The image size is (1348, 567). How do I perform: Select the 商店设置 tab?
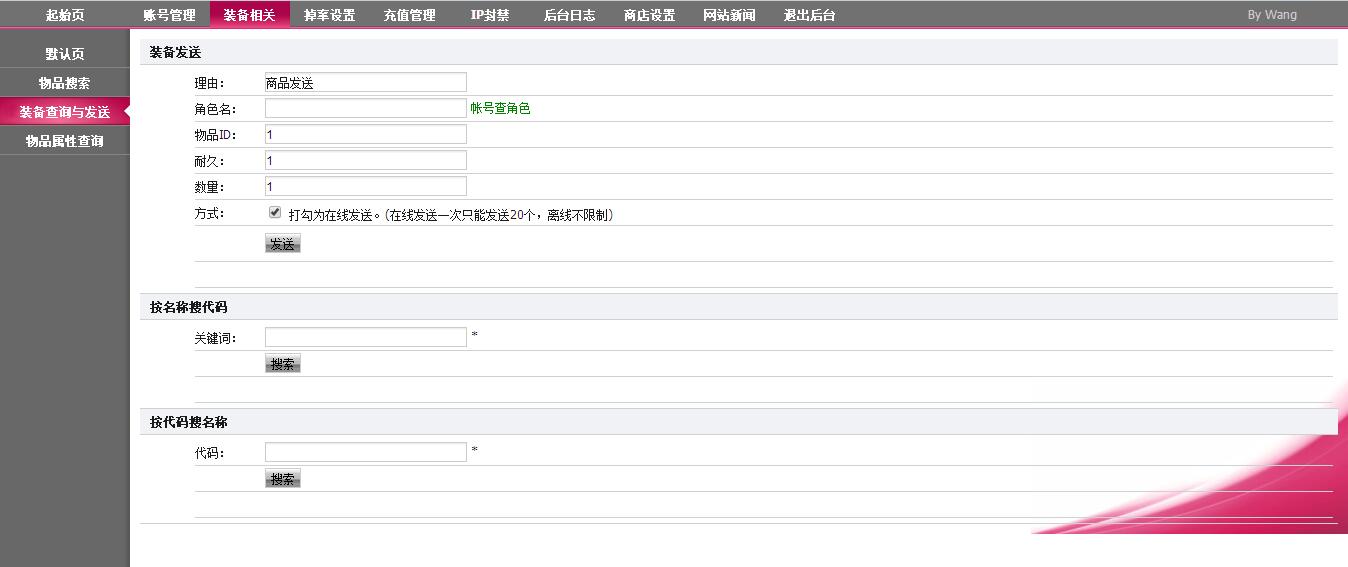(649, 15)
